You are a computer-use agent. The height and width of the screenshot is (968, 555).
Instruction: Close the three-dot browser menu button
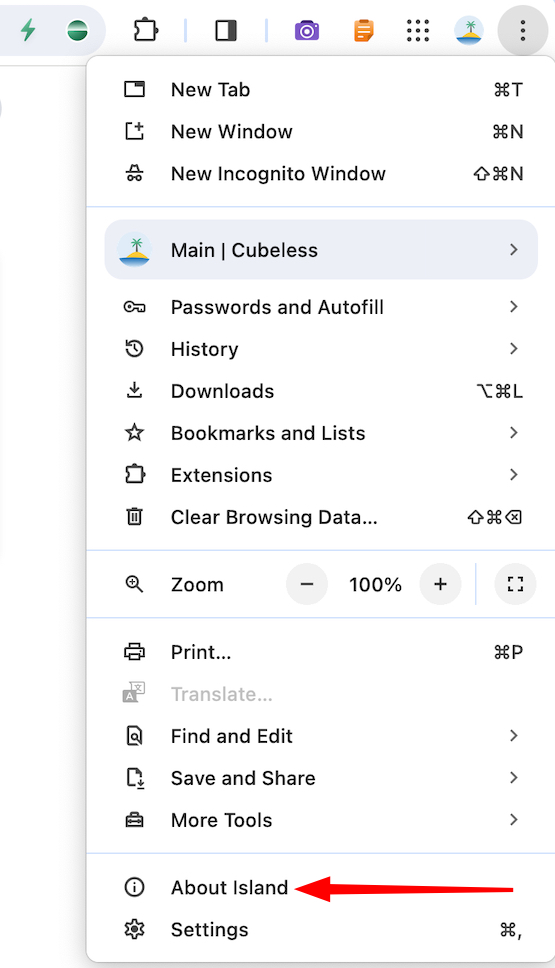[x=523, y=30]
